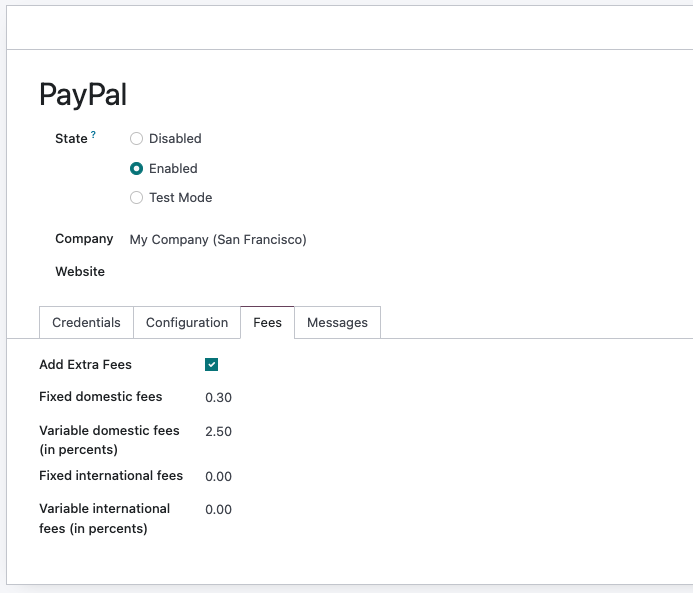Click the PayPal provider name title
The width and height of the screenshot is (693, 593).
(83, 95)
